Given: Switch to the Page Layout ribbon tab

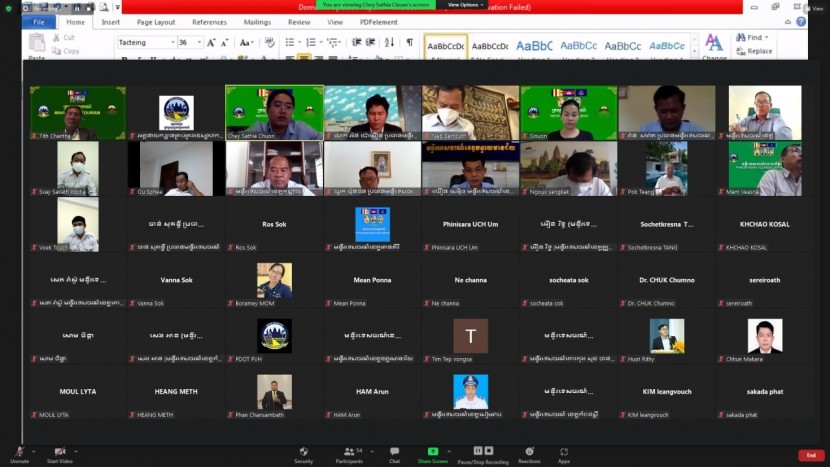Looking at the screenshot, I should click(156, 22).
